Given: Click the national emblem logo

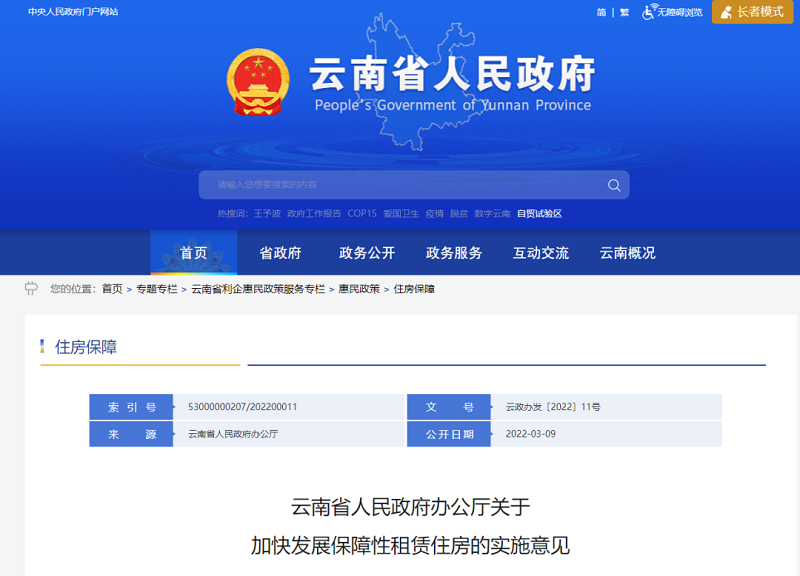Looking at the screenshot, I should [x=258, y=80].
